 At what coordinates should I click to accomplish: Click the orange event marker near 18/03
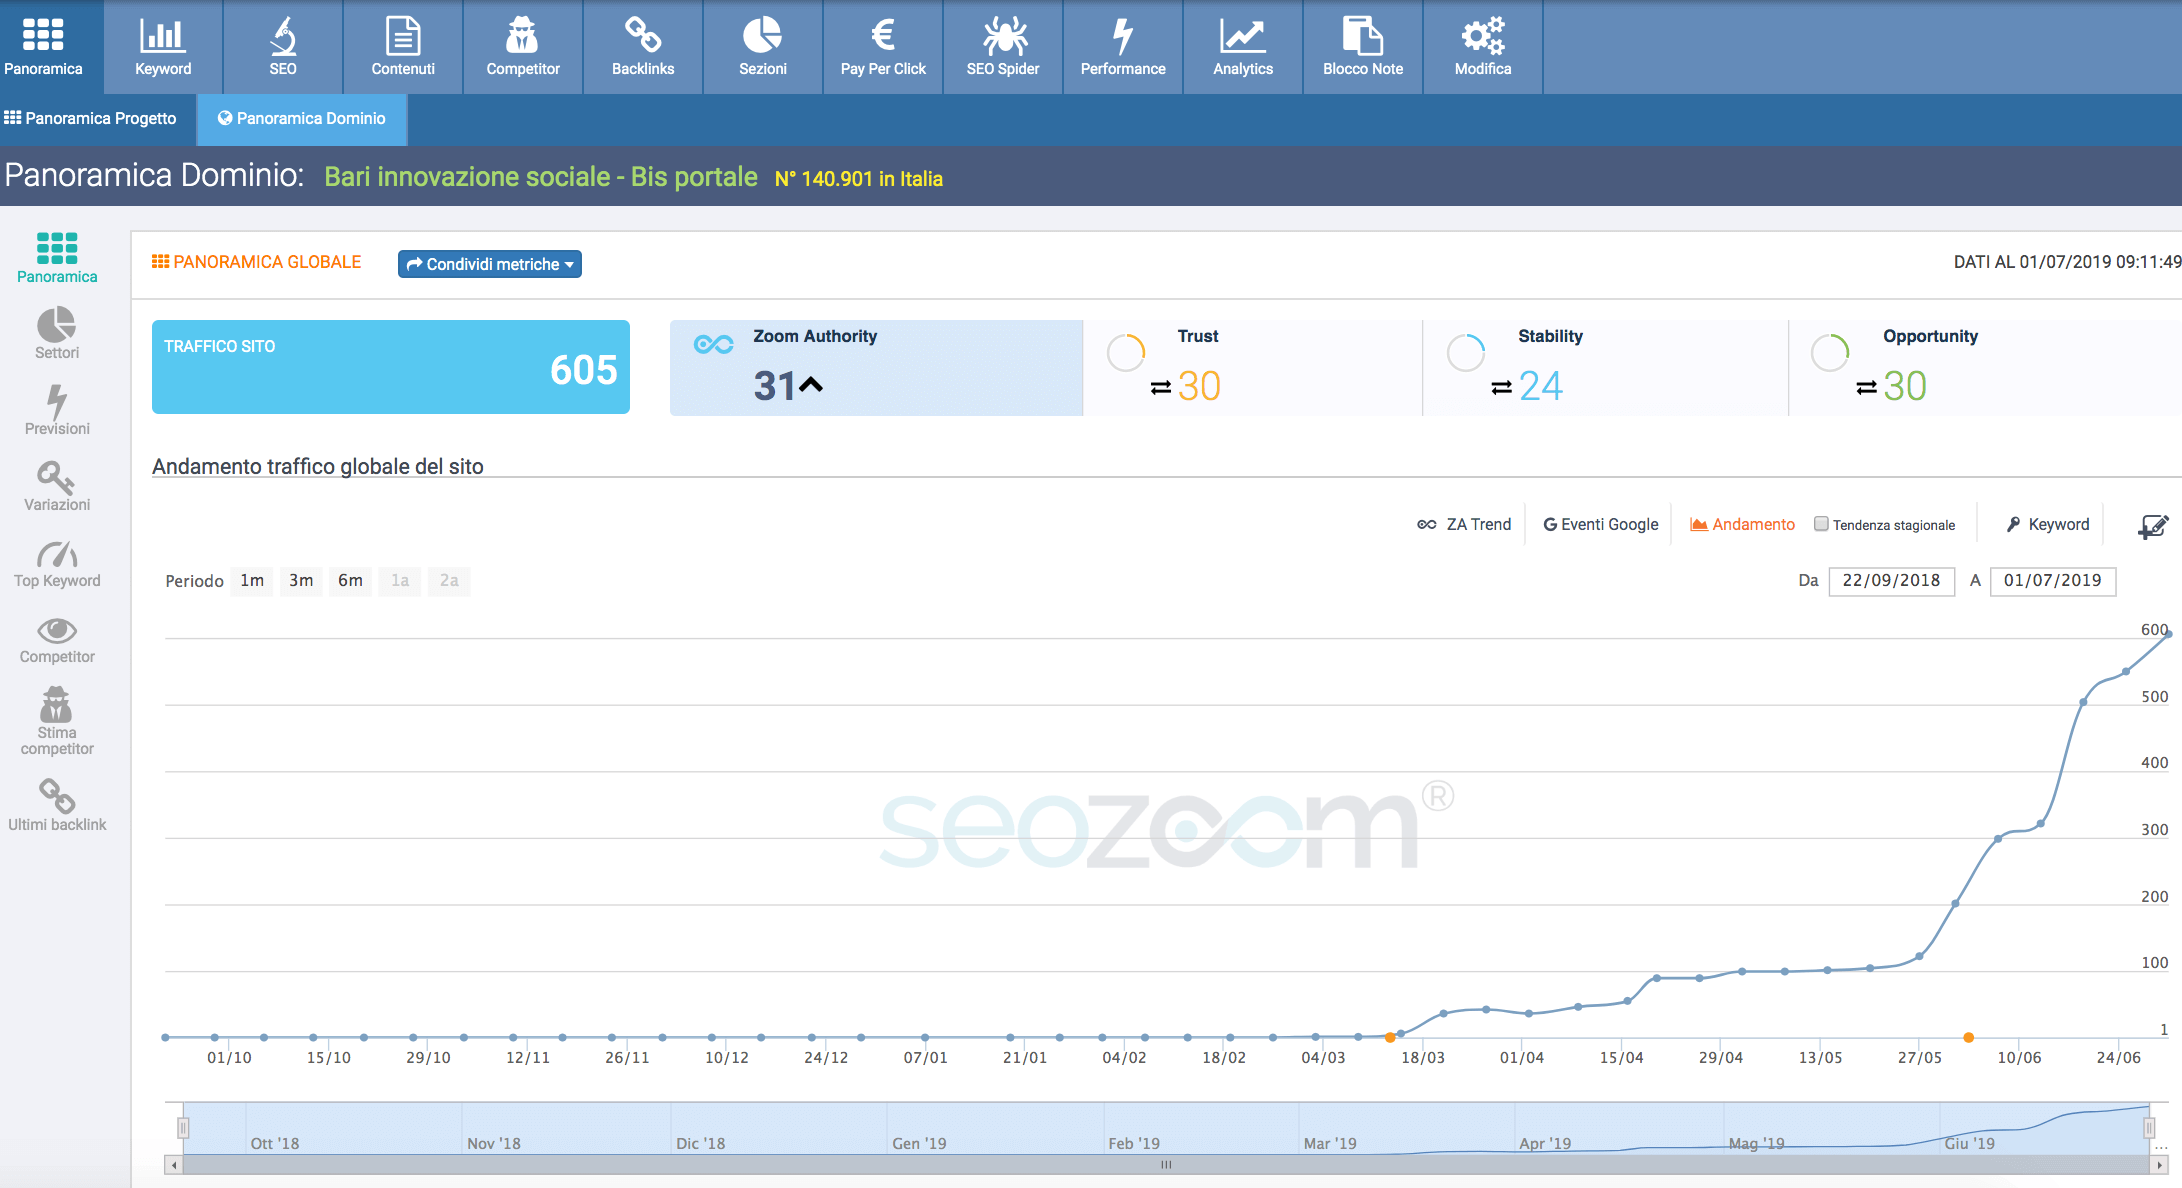pyautogui.click(x=1390, y=1037)
